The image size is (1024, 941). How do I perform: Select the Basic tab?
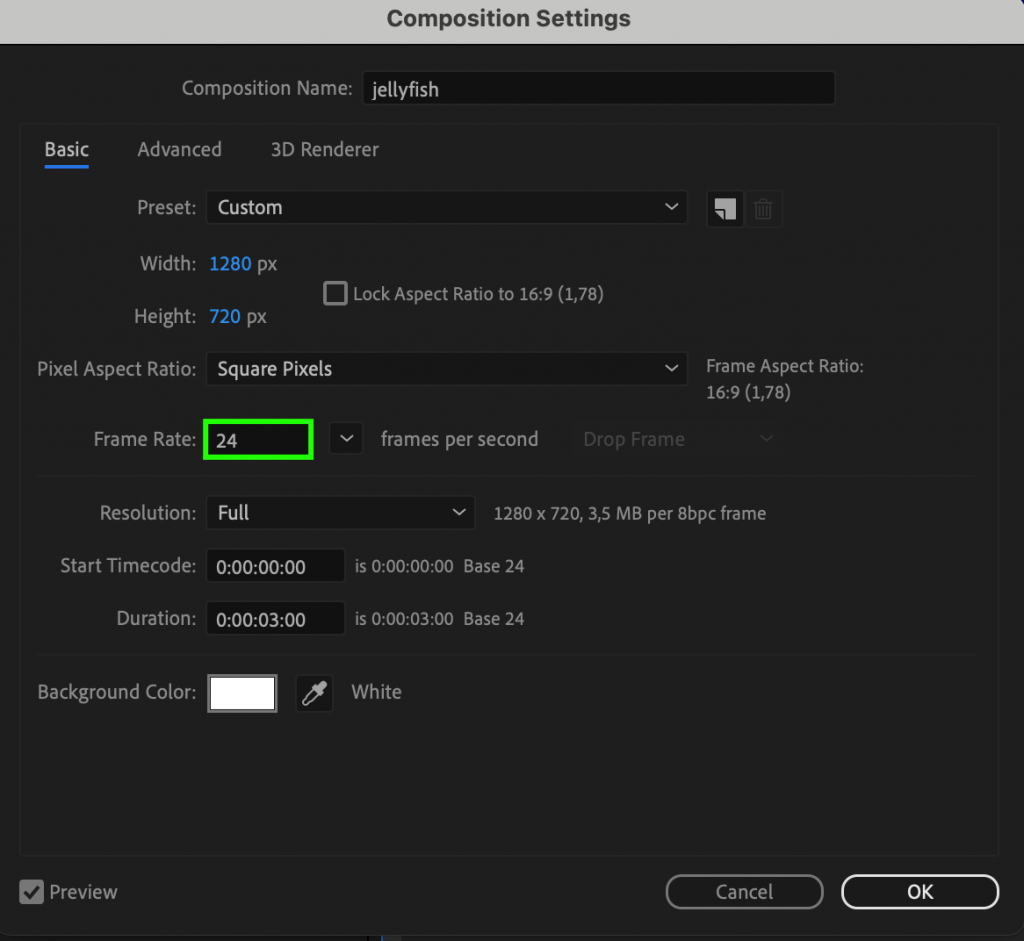click(66, 149)
